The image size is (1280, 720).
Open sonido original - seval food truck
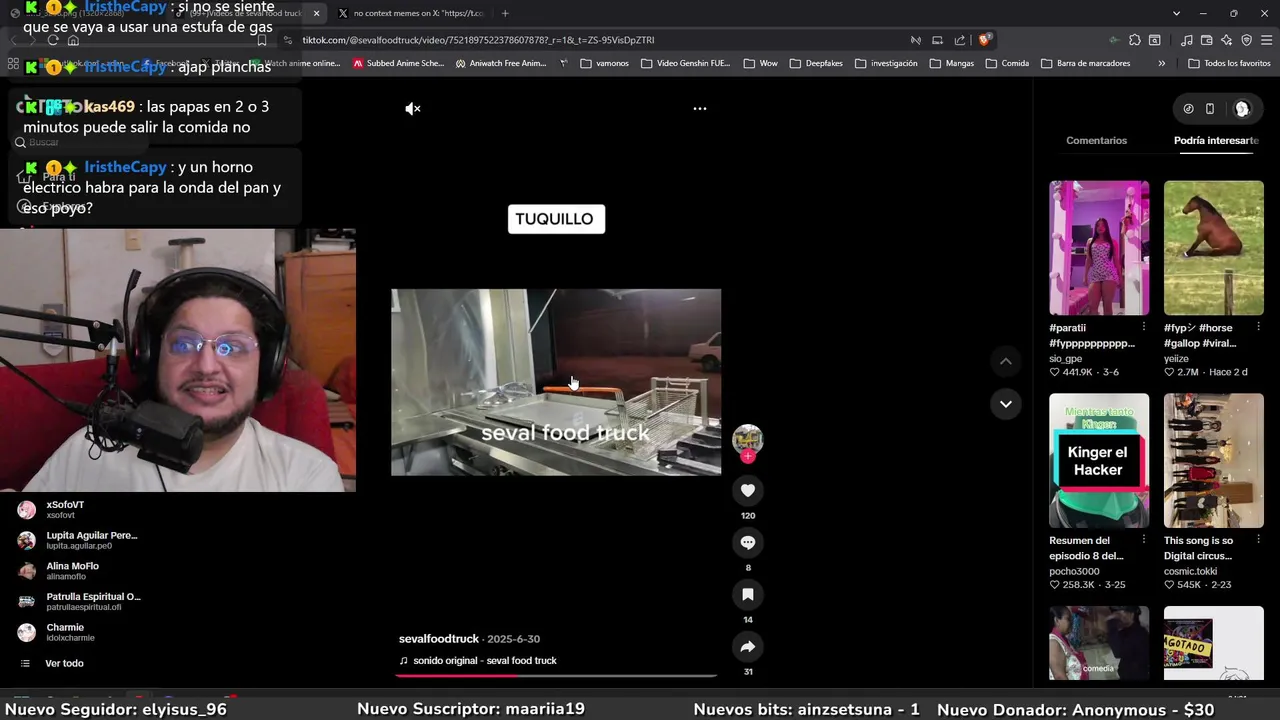[x=485, y=661]
